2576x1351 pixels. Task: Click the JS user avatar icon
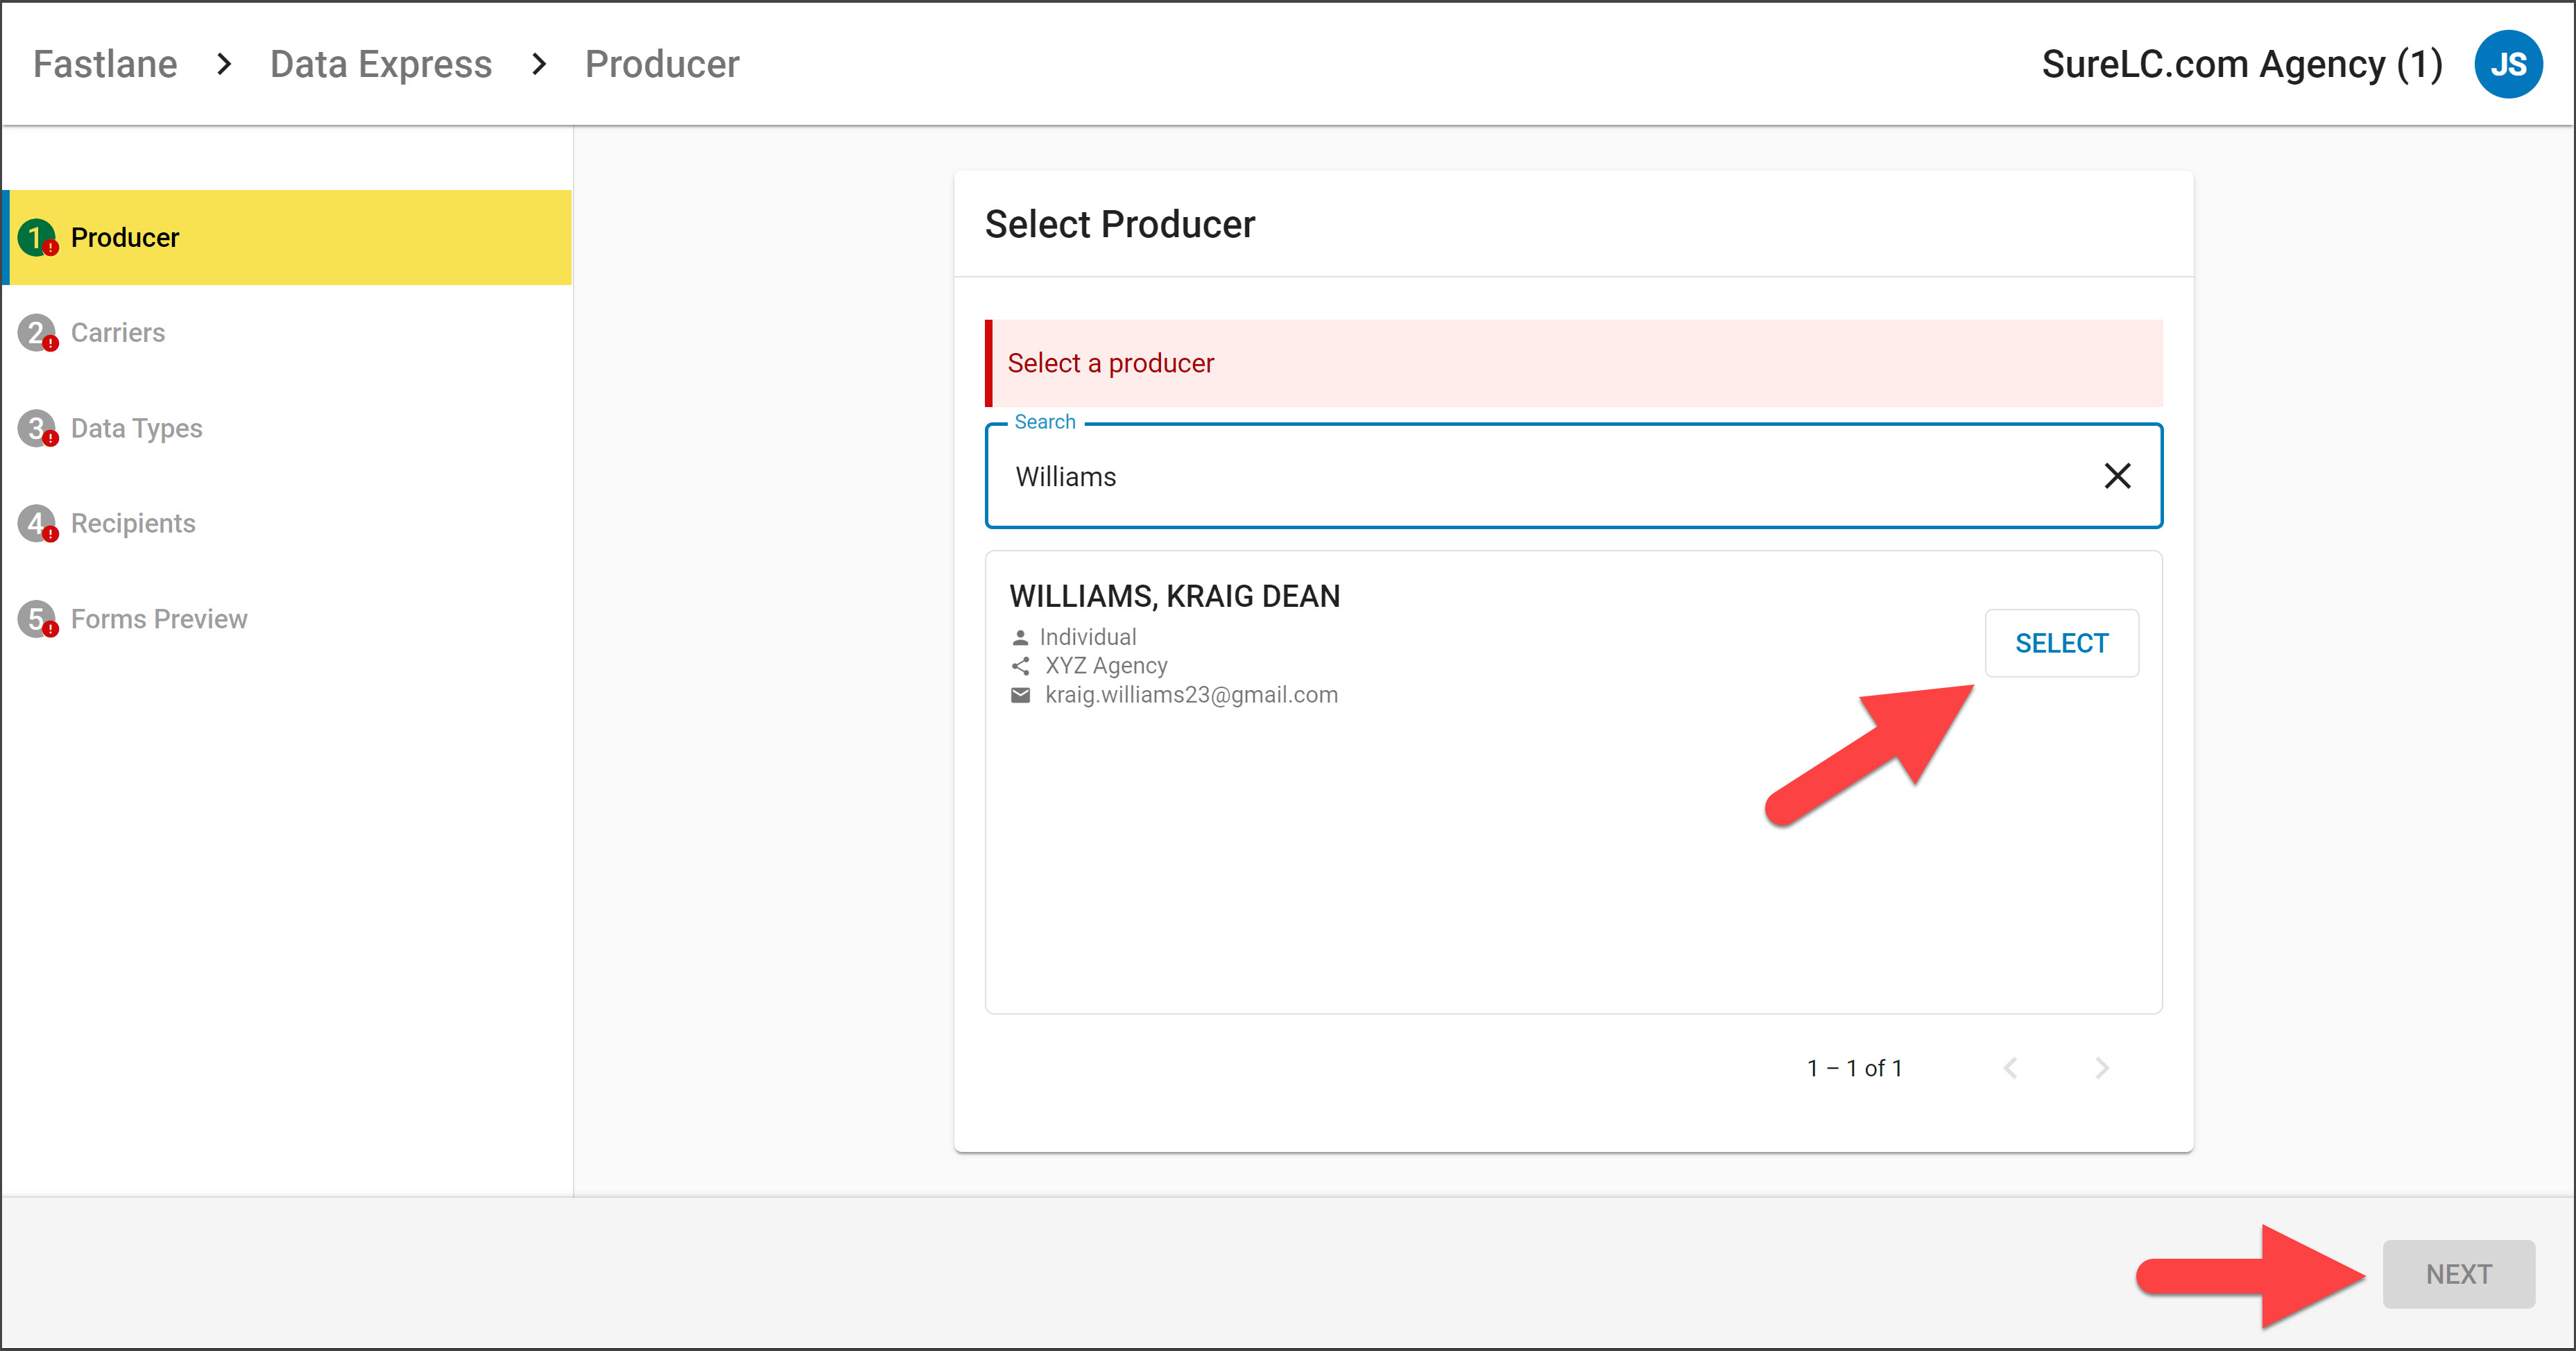(x=2507, y=65)
